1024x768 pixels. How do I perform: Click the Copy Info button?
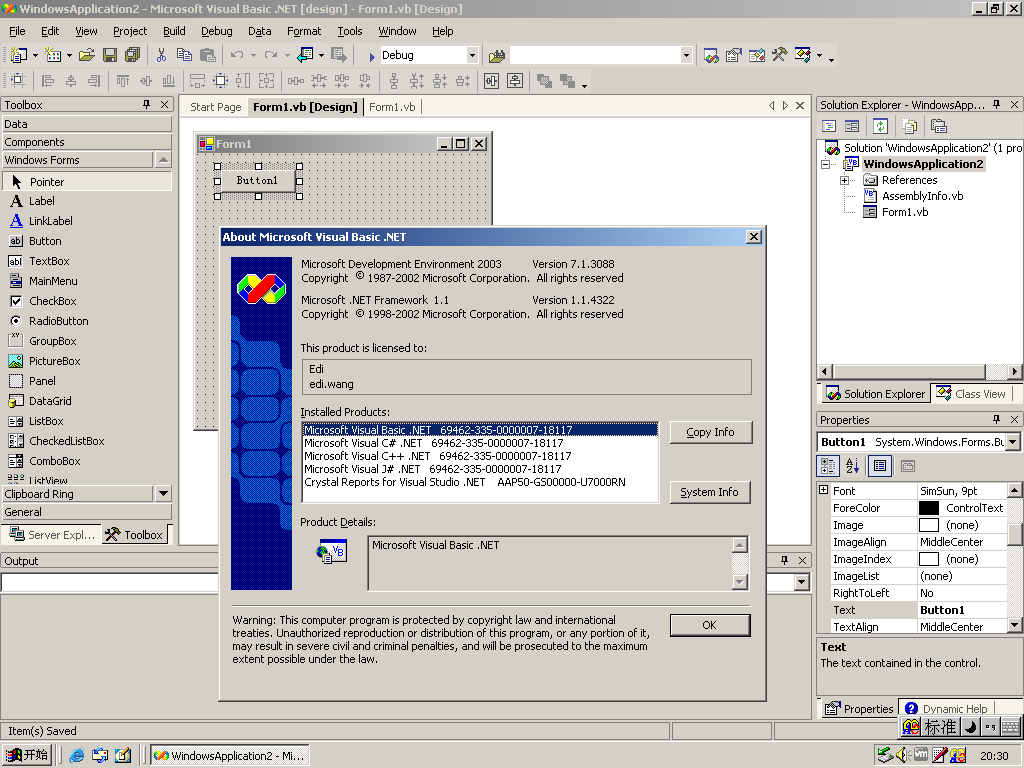[711, 432]
